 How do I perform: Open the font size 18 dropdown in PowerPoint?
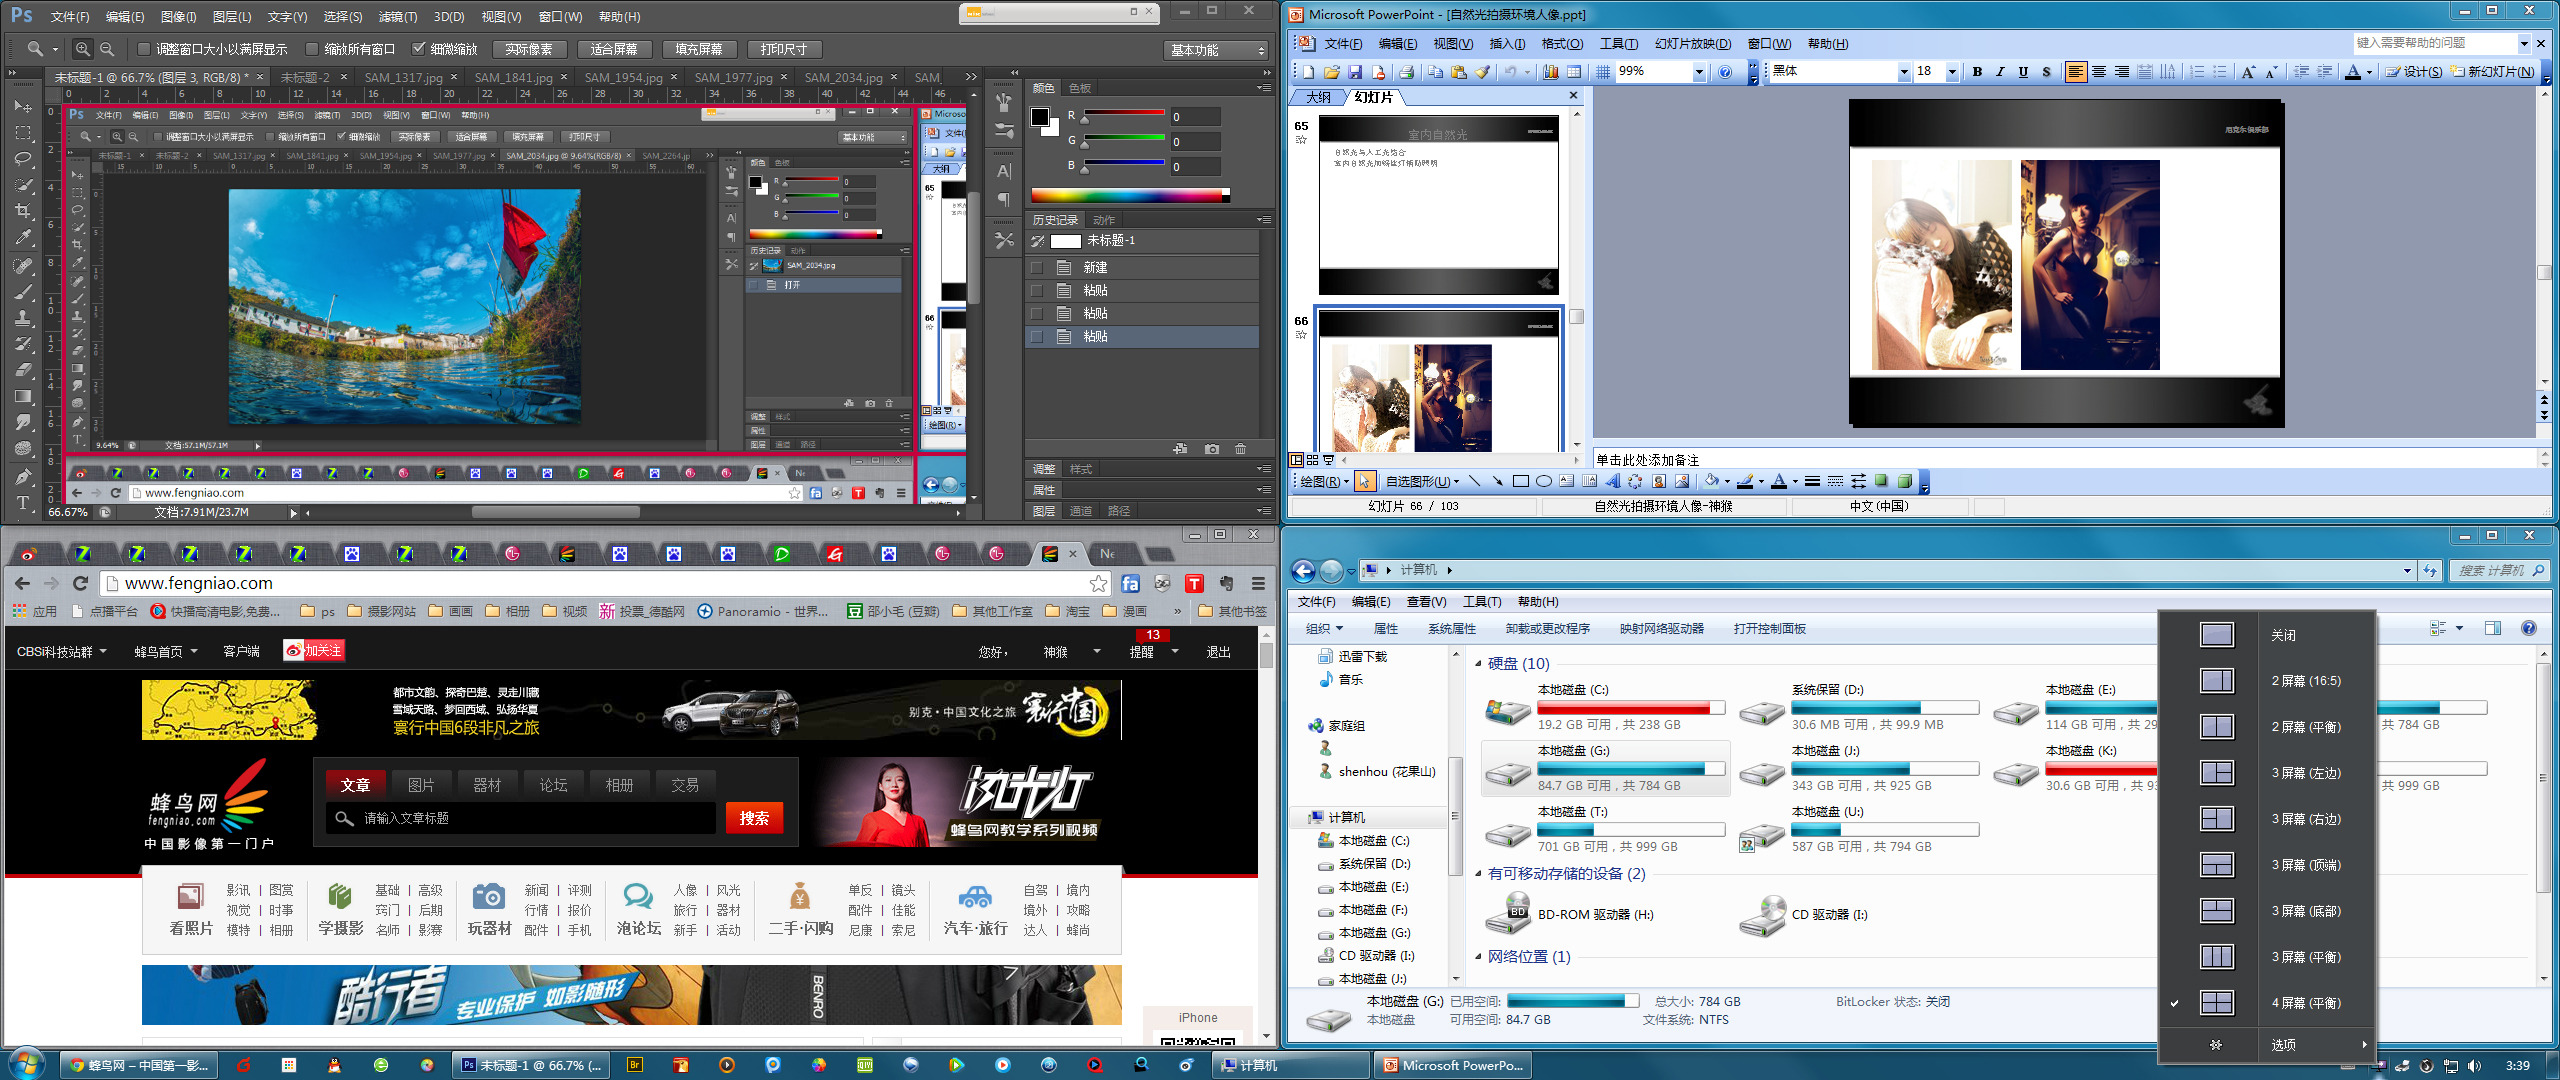click(1951, 72)
